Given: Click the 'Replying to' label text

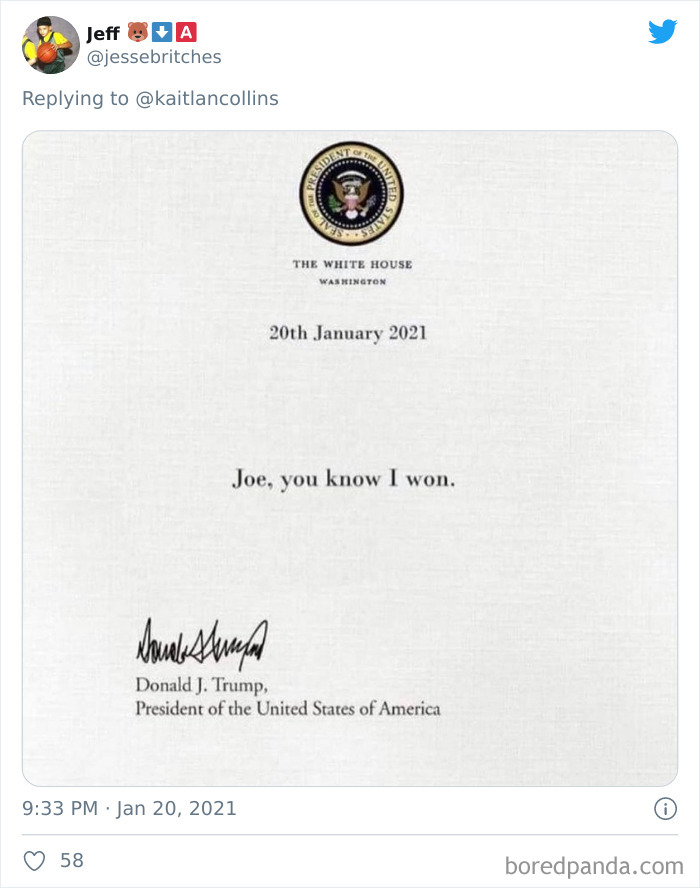Looking at the screenshot, I should [75, 99].
